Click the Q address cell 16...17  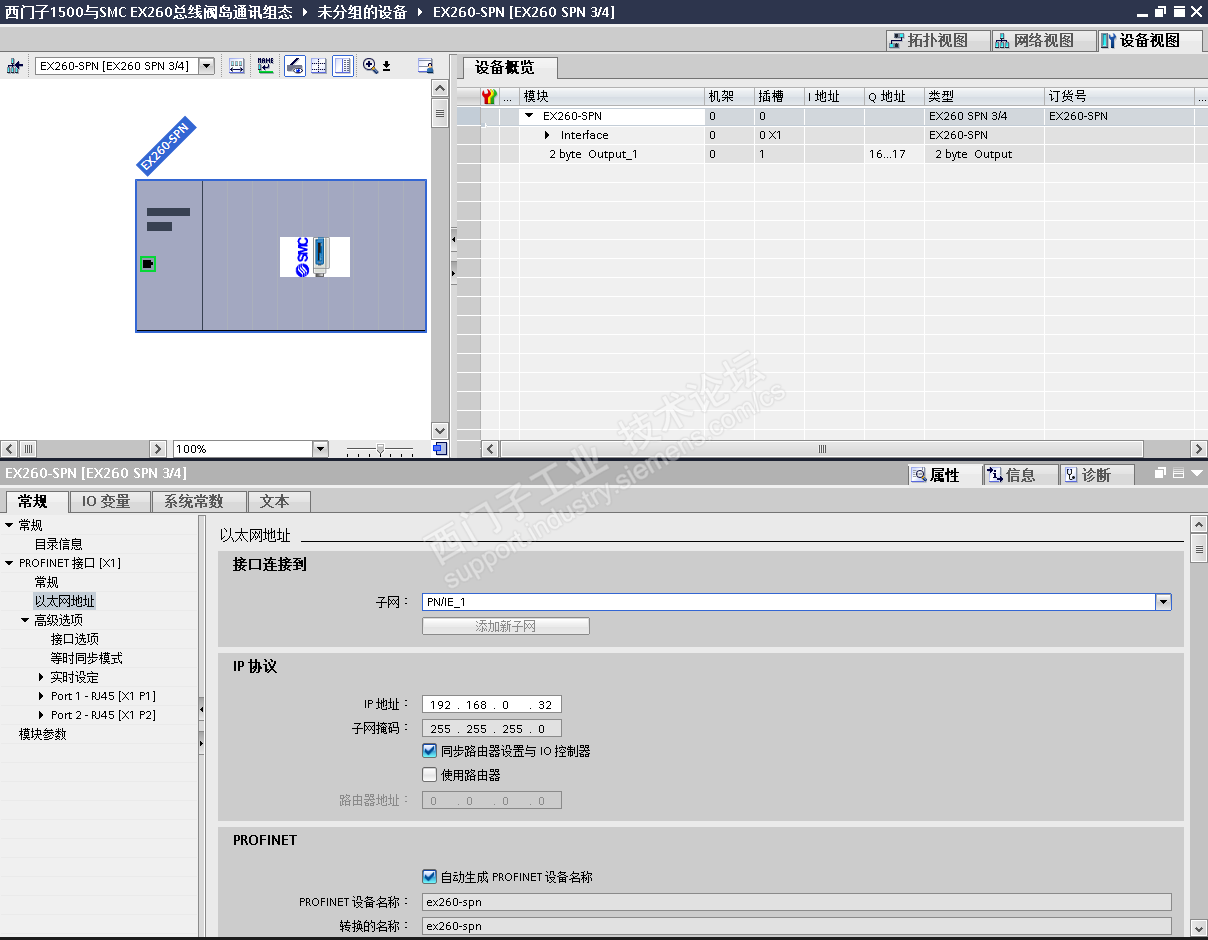[893, 154]
